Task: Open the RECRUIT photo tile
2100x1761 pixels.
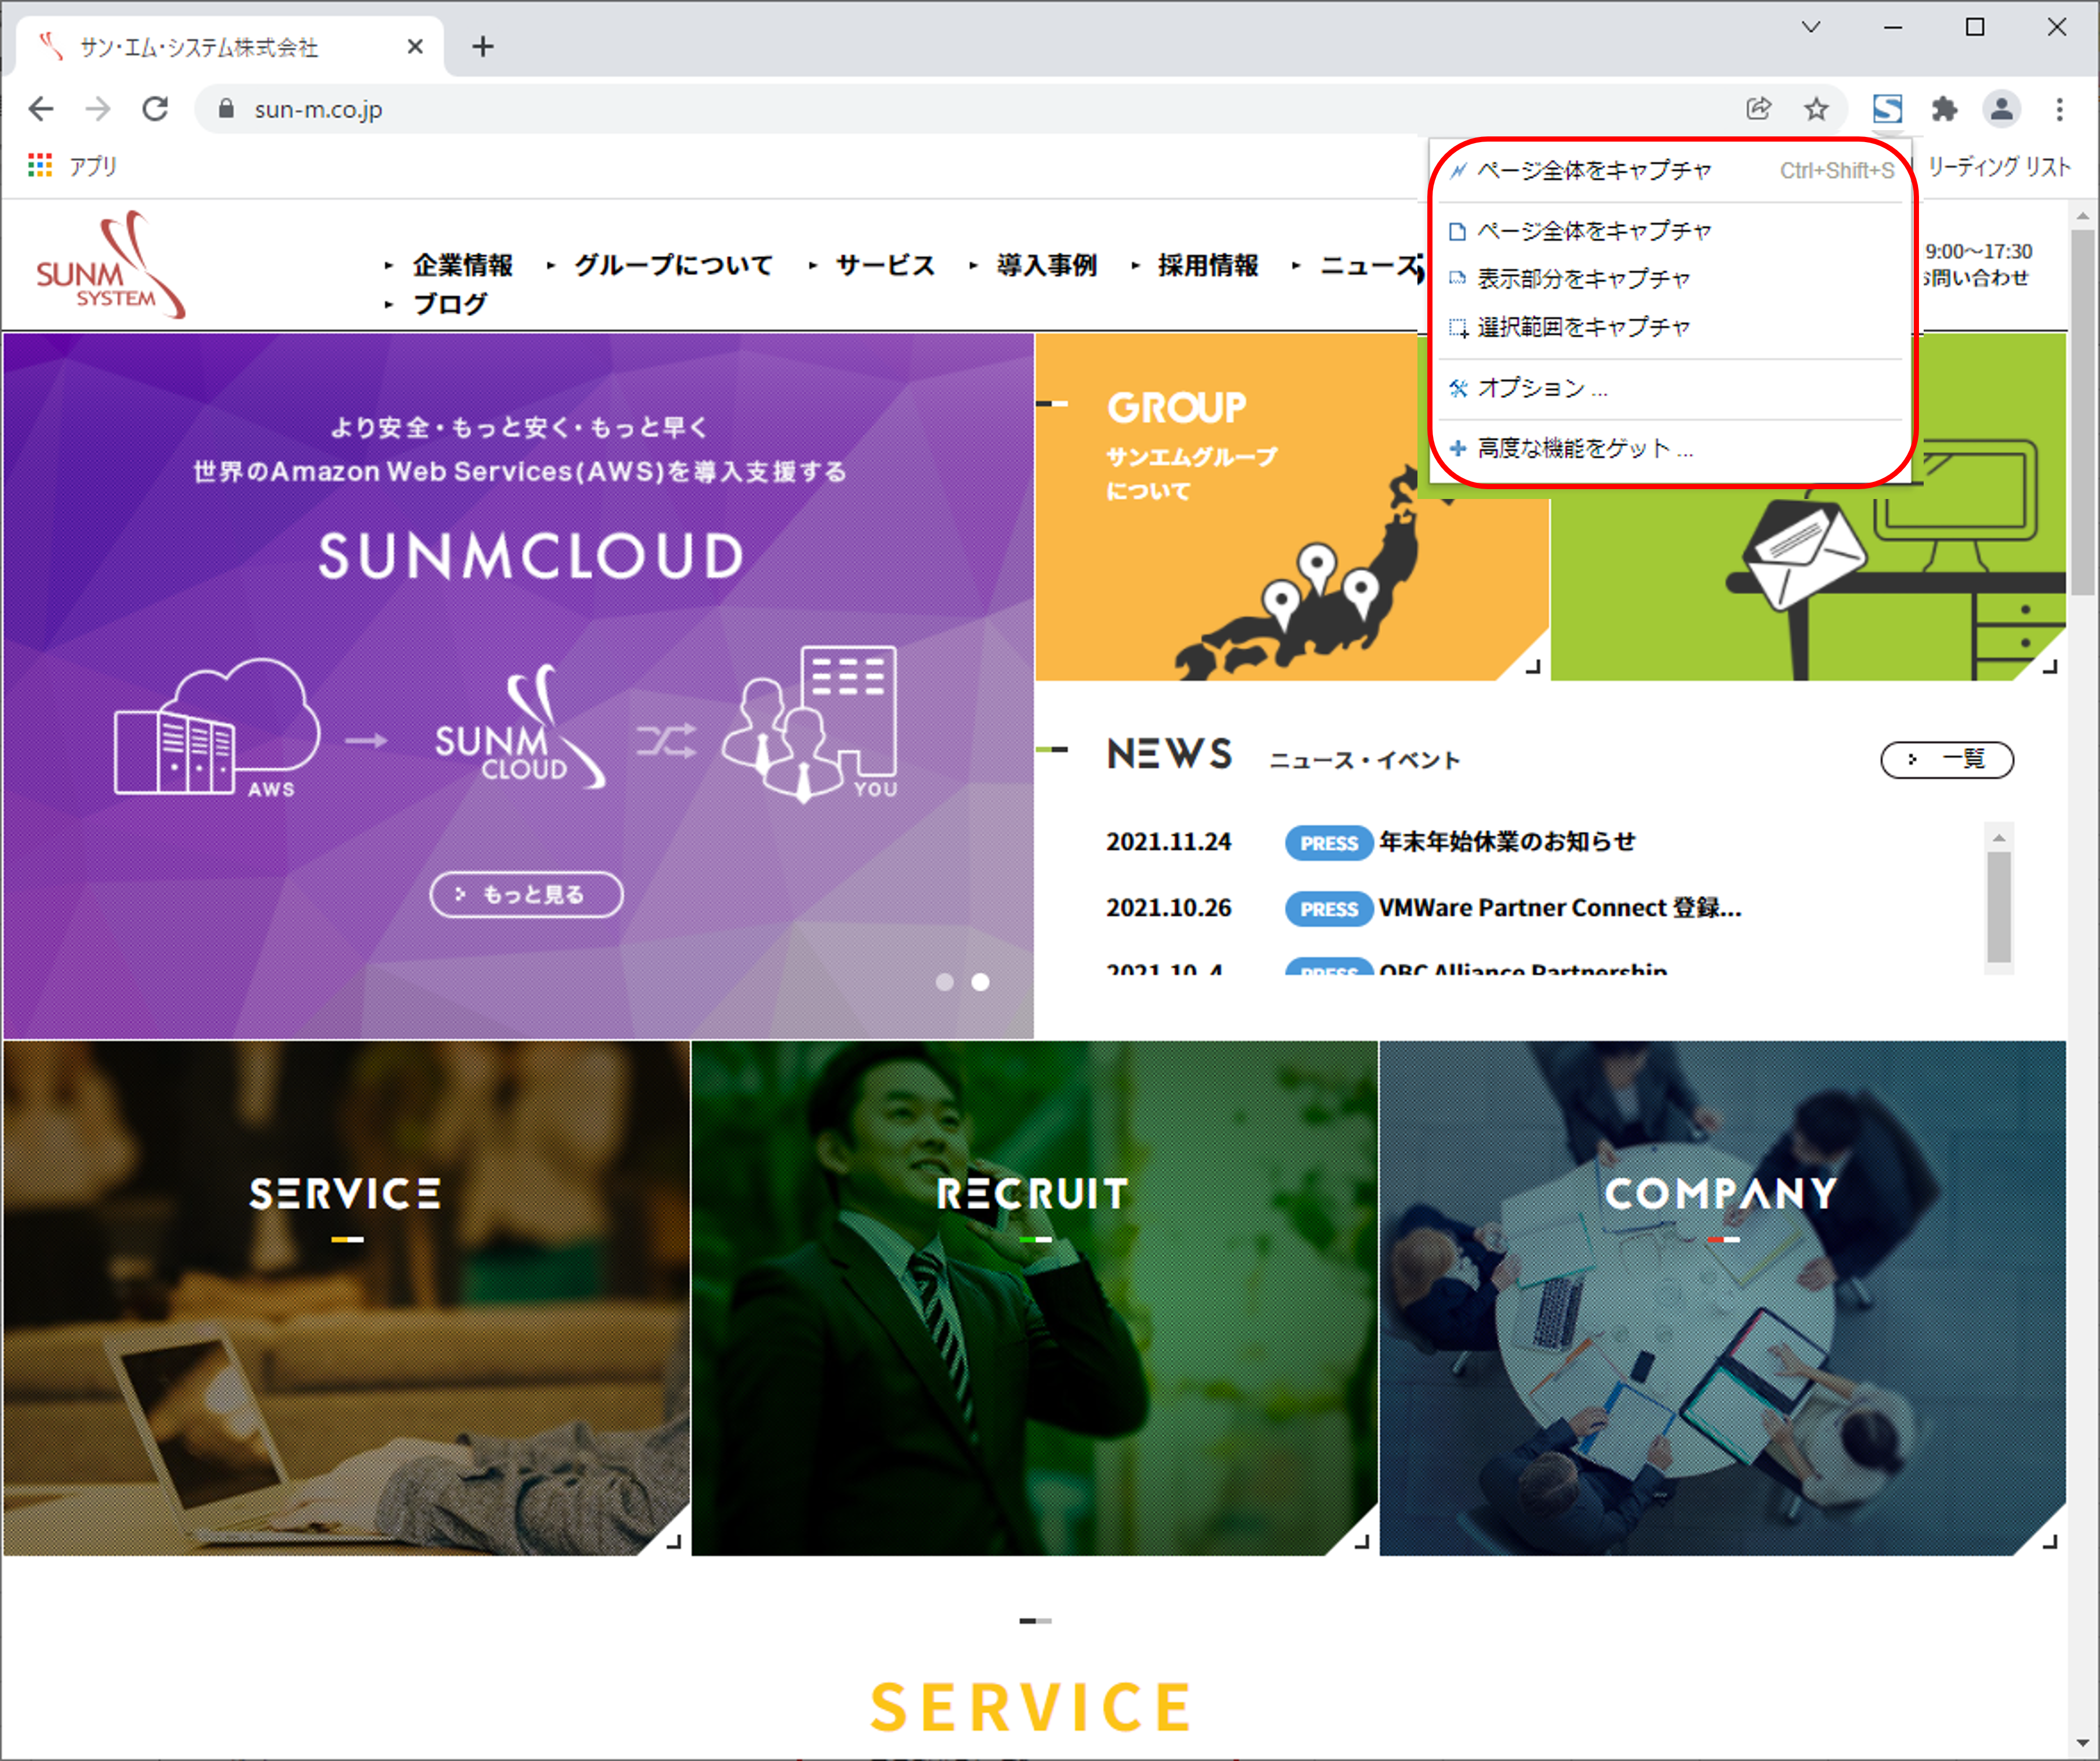Action: click(x=1034, y=1298)
